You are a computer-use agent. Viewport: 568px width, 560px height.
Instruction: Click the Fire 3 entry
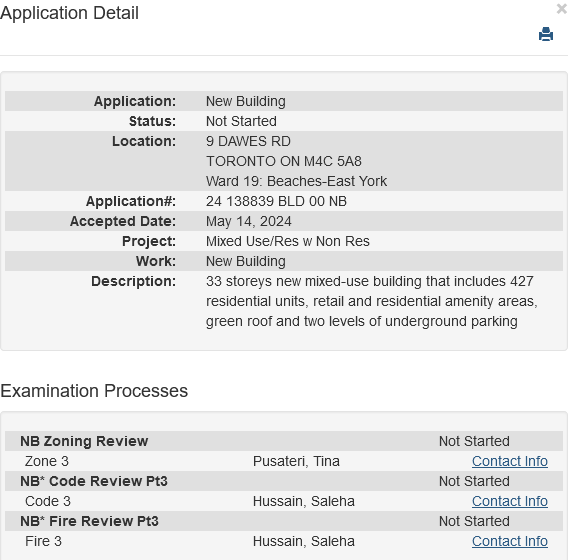(43, 541)
